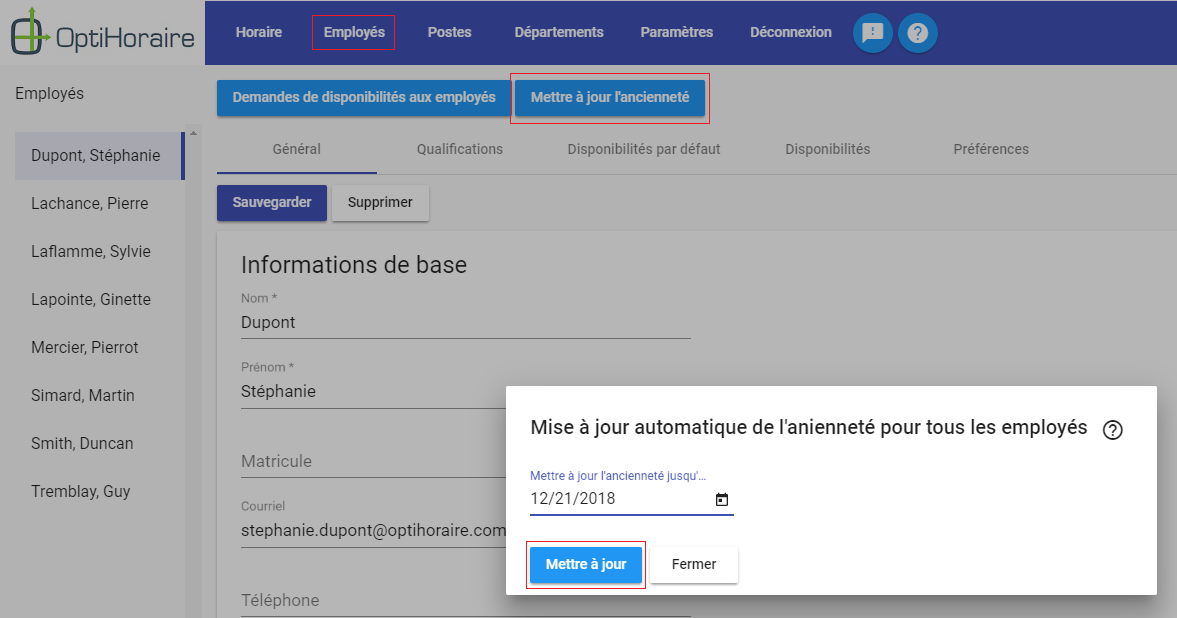The height and width of the screenshot is (618, 1177).
Task: Click the Sauvegarder button
Action: click(272, 203)
